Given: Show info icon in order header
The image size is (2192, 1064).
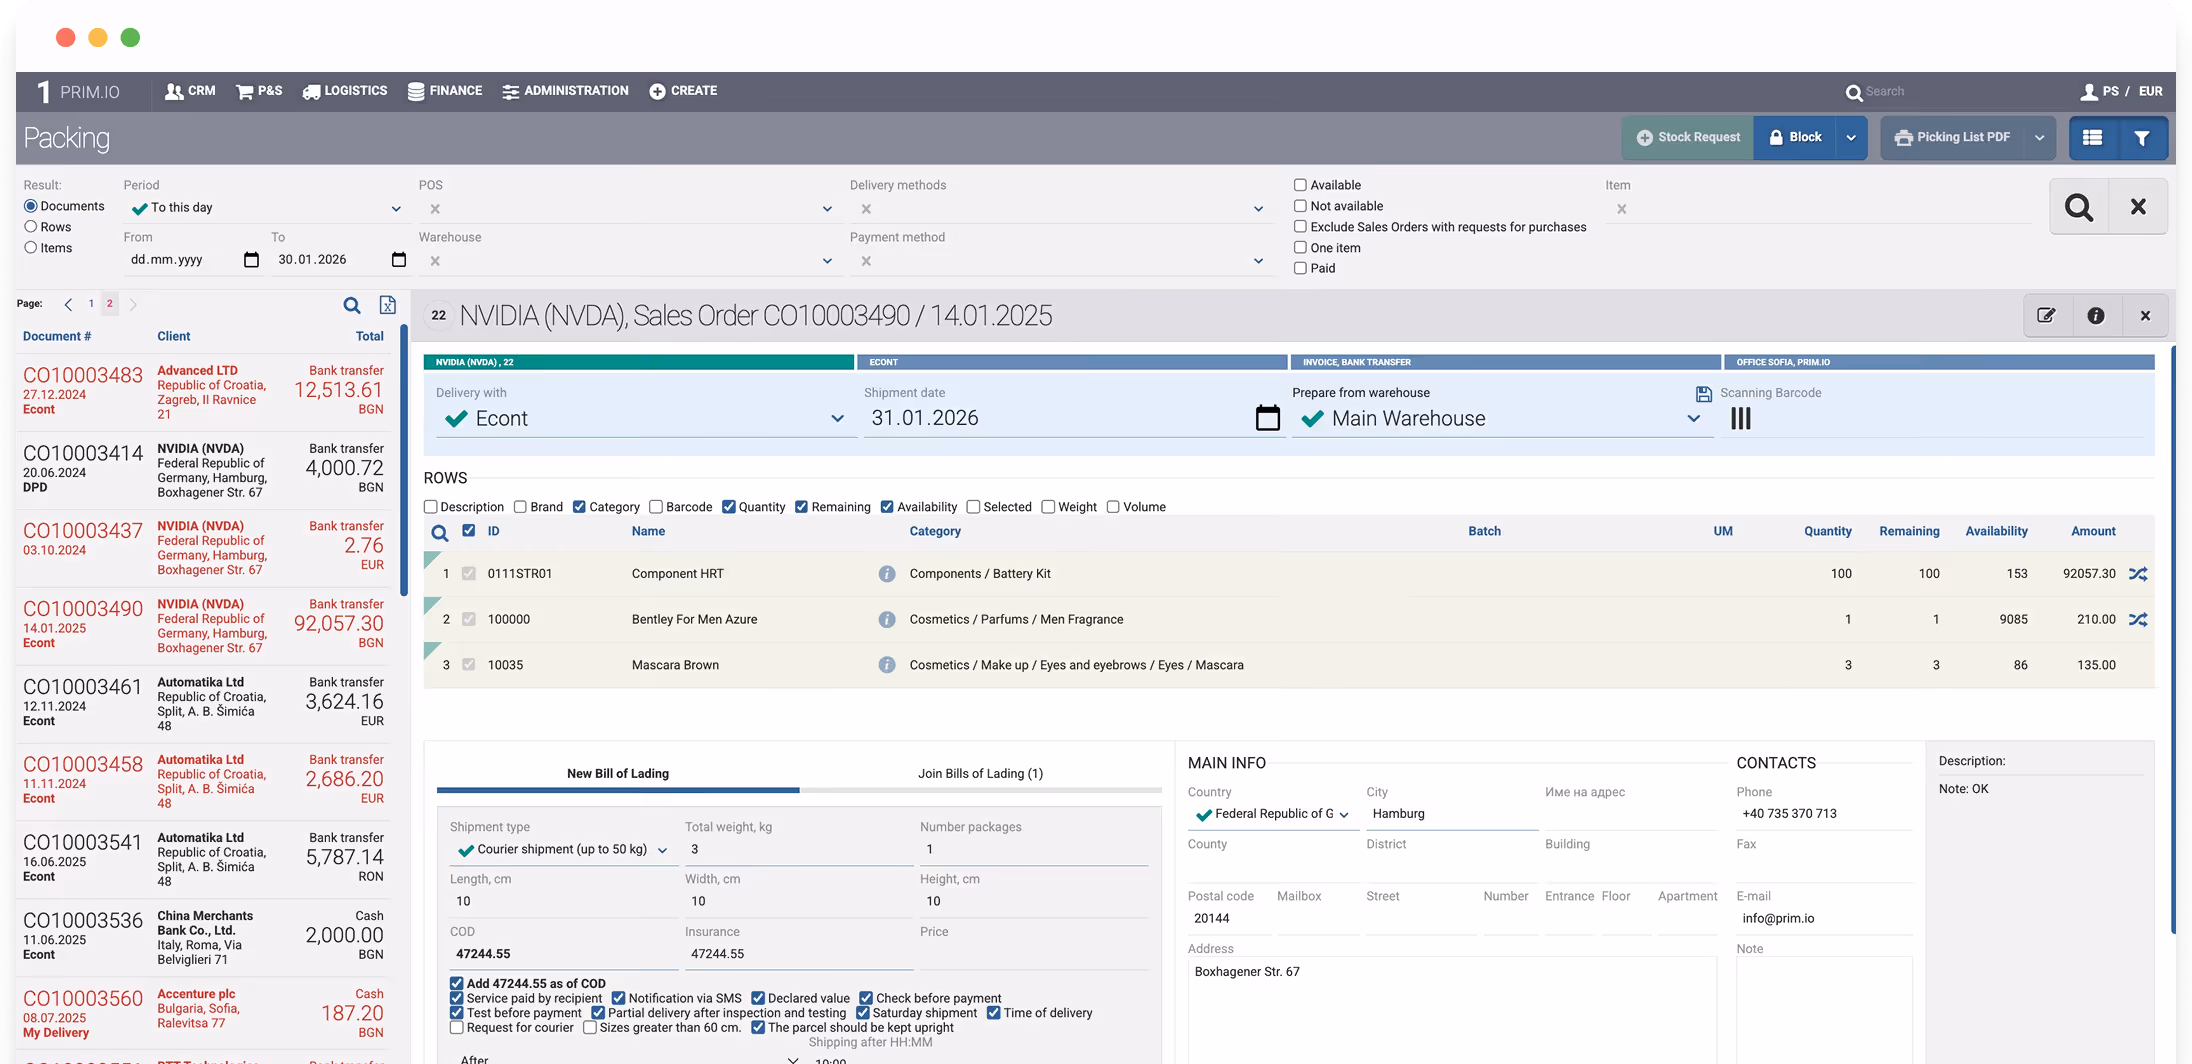Looking at the screenshot, I should [x=2096, y=316].
